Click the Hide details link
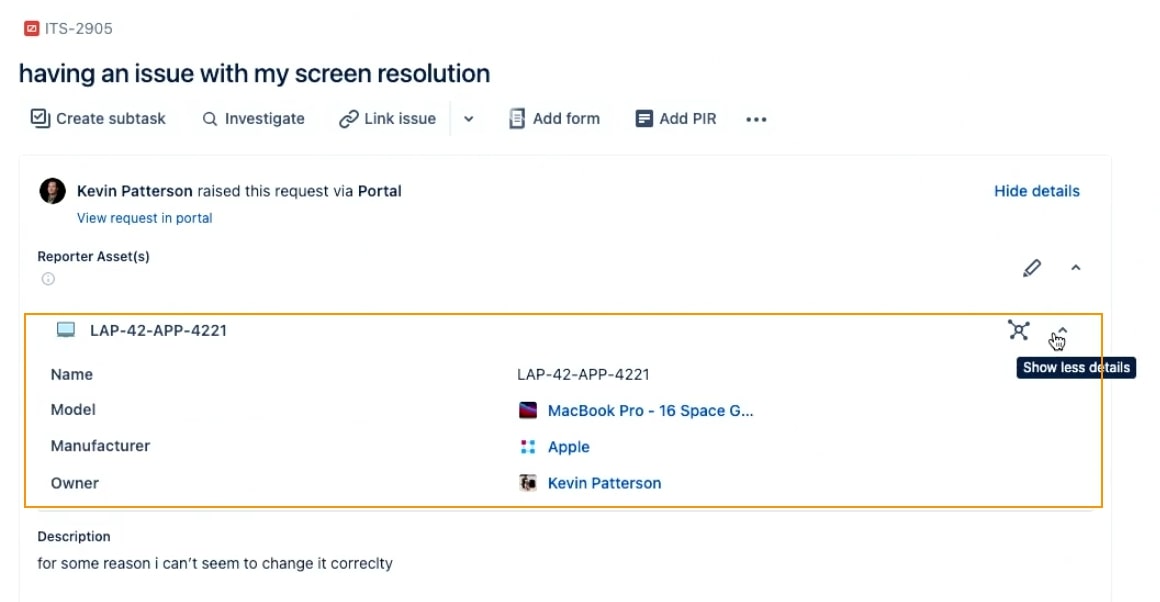The image size is (1160, 602). [1036, 191]
